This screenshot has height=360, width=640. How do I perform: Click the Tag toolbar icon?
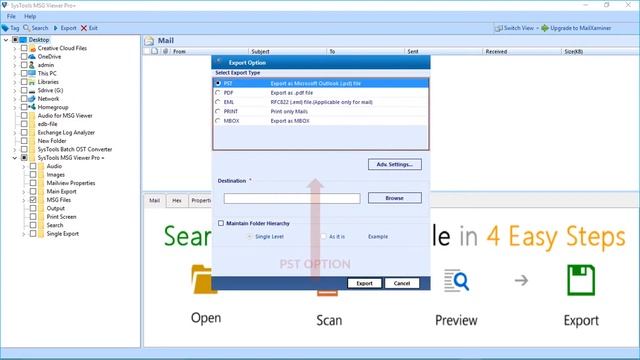click(5, 28)
